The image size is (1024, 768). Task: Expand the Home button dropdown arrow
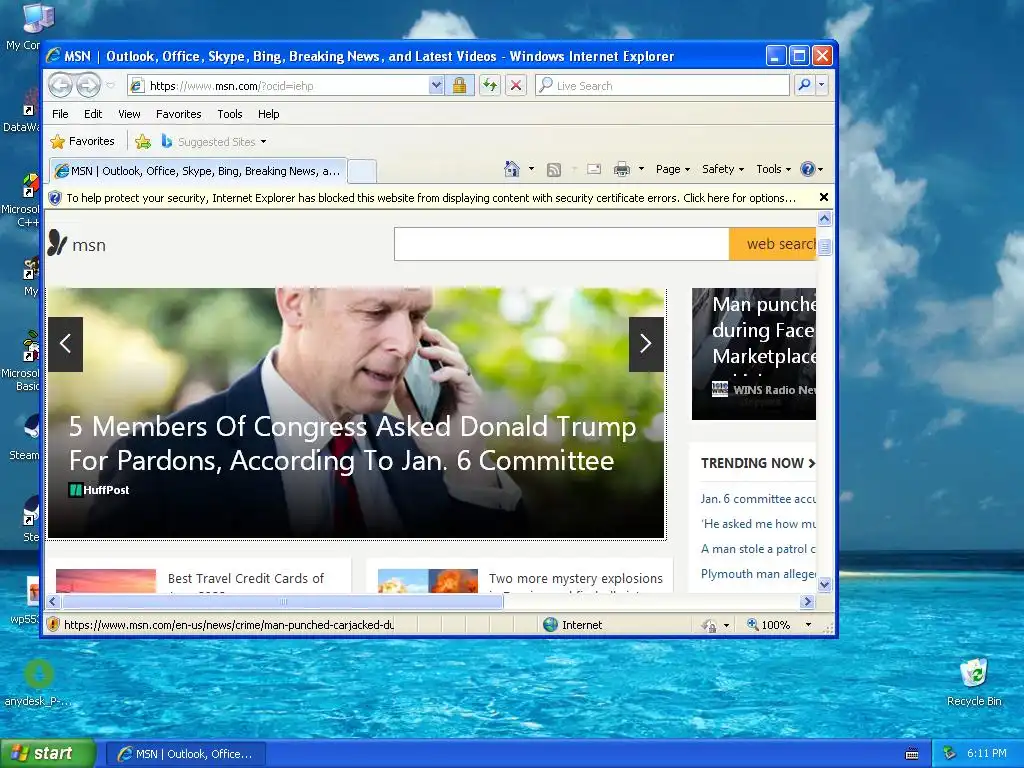[531, 169]
